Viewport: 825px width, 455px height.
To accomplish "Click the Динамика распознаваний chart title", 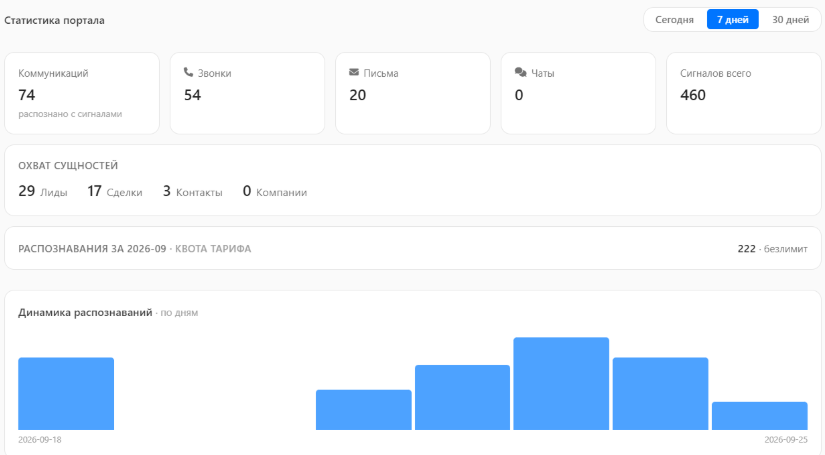I will pyautogui.click(x=85, y=312).
